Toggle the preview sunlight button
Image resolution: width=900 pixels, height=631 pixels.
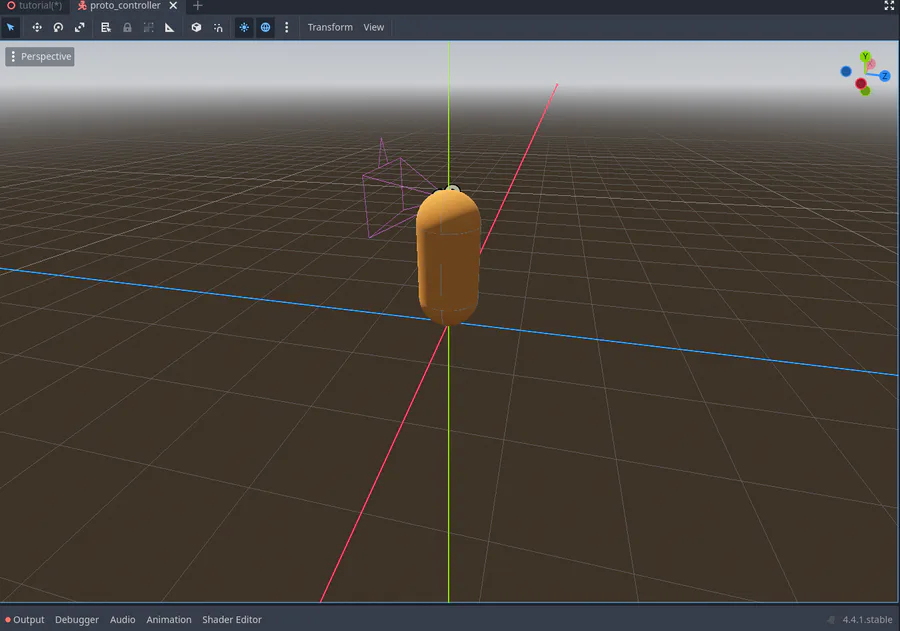[x=244, y=28]
